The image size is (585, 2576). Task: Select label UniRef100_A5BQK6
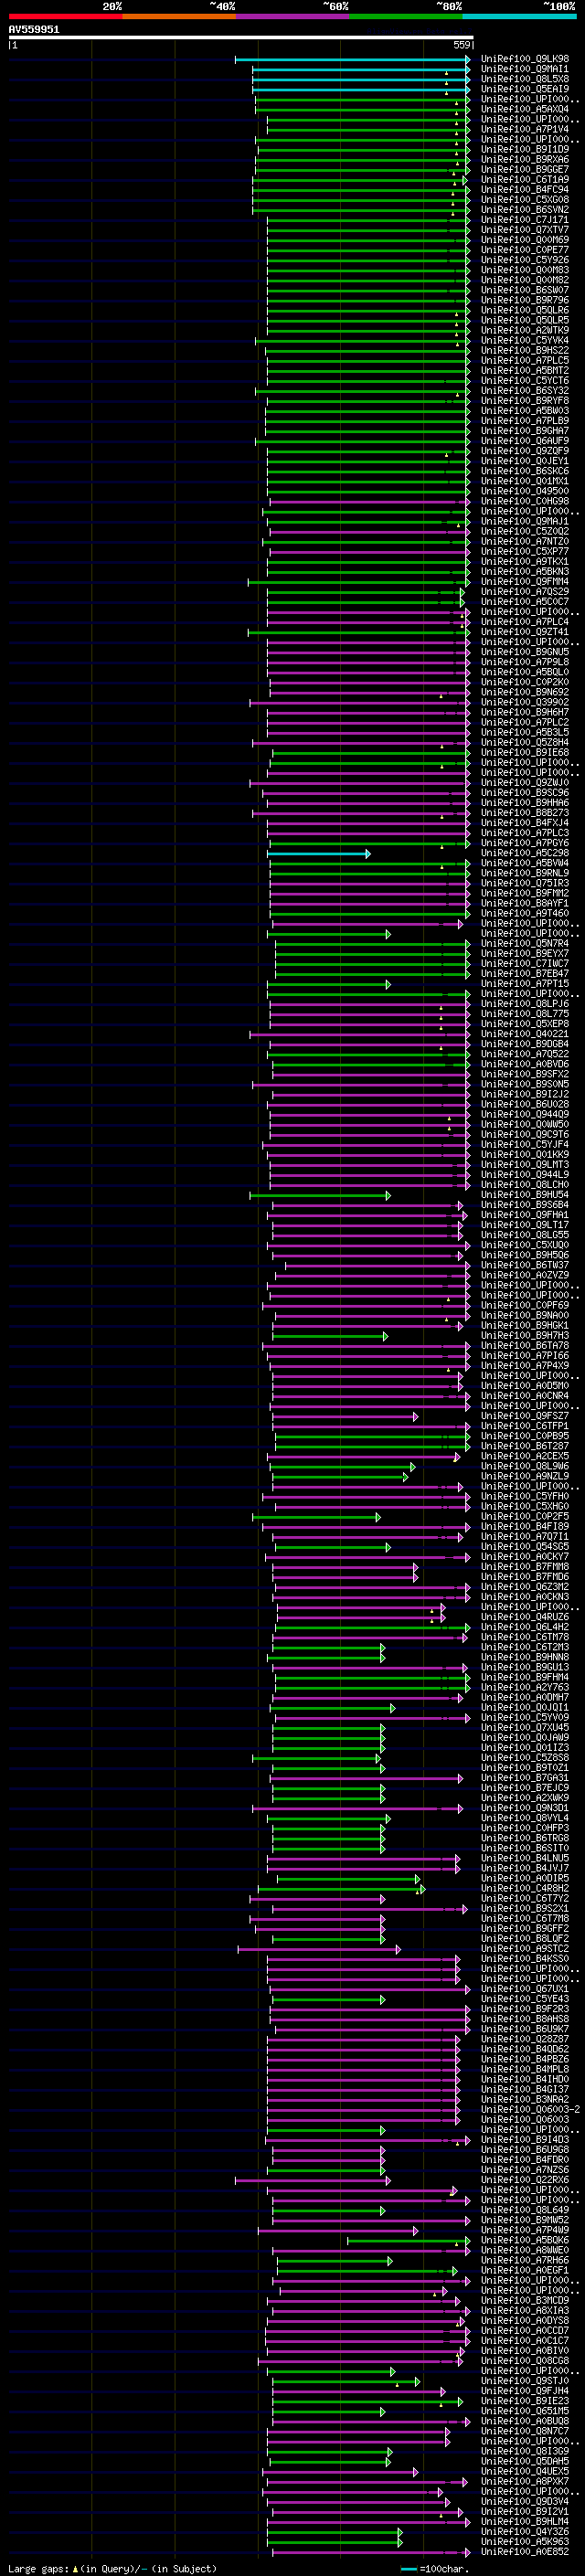pos(524,2240)
